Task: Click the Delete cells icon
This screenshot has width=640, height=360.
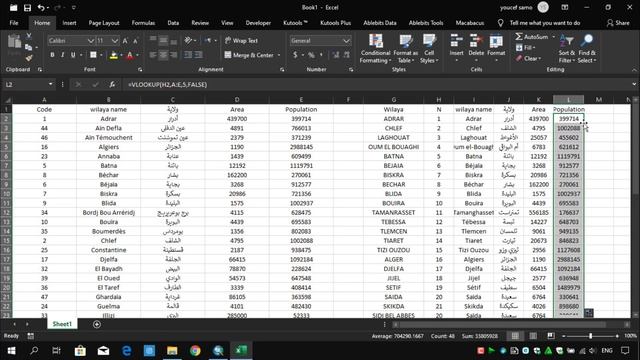Action: click(x=476, y=42)
